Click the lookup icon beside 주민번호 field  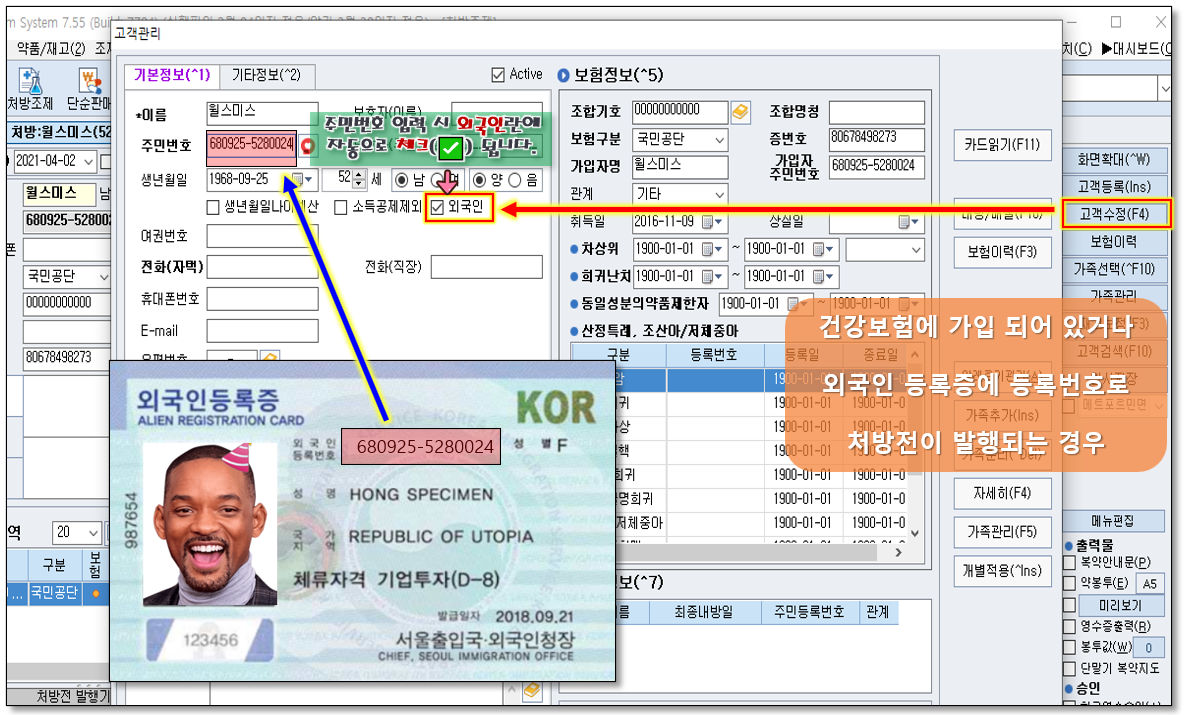(306, 146)
